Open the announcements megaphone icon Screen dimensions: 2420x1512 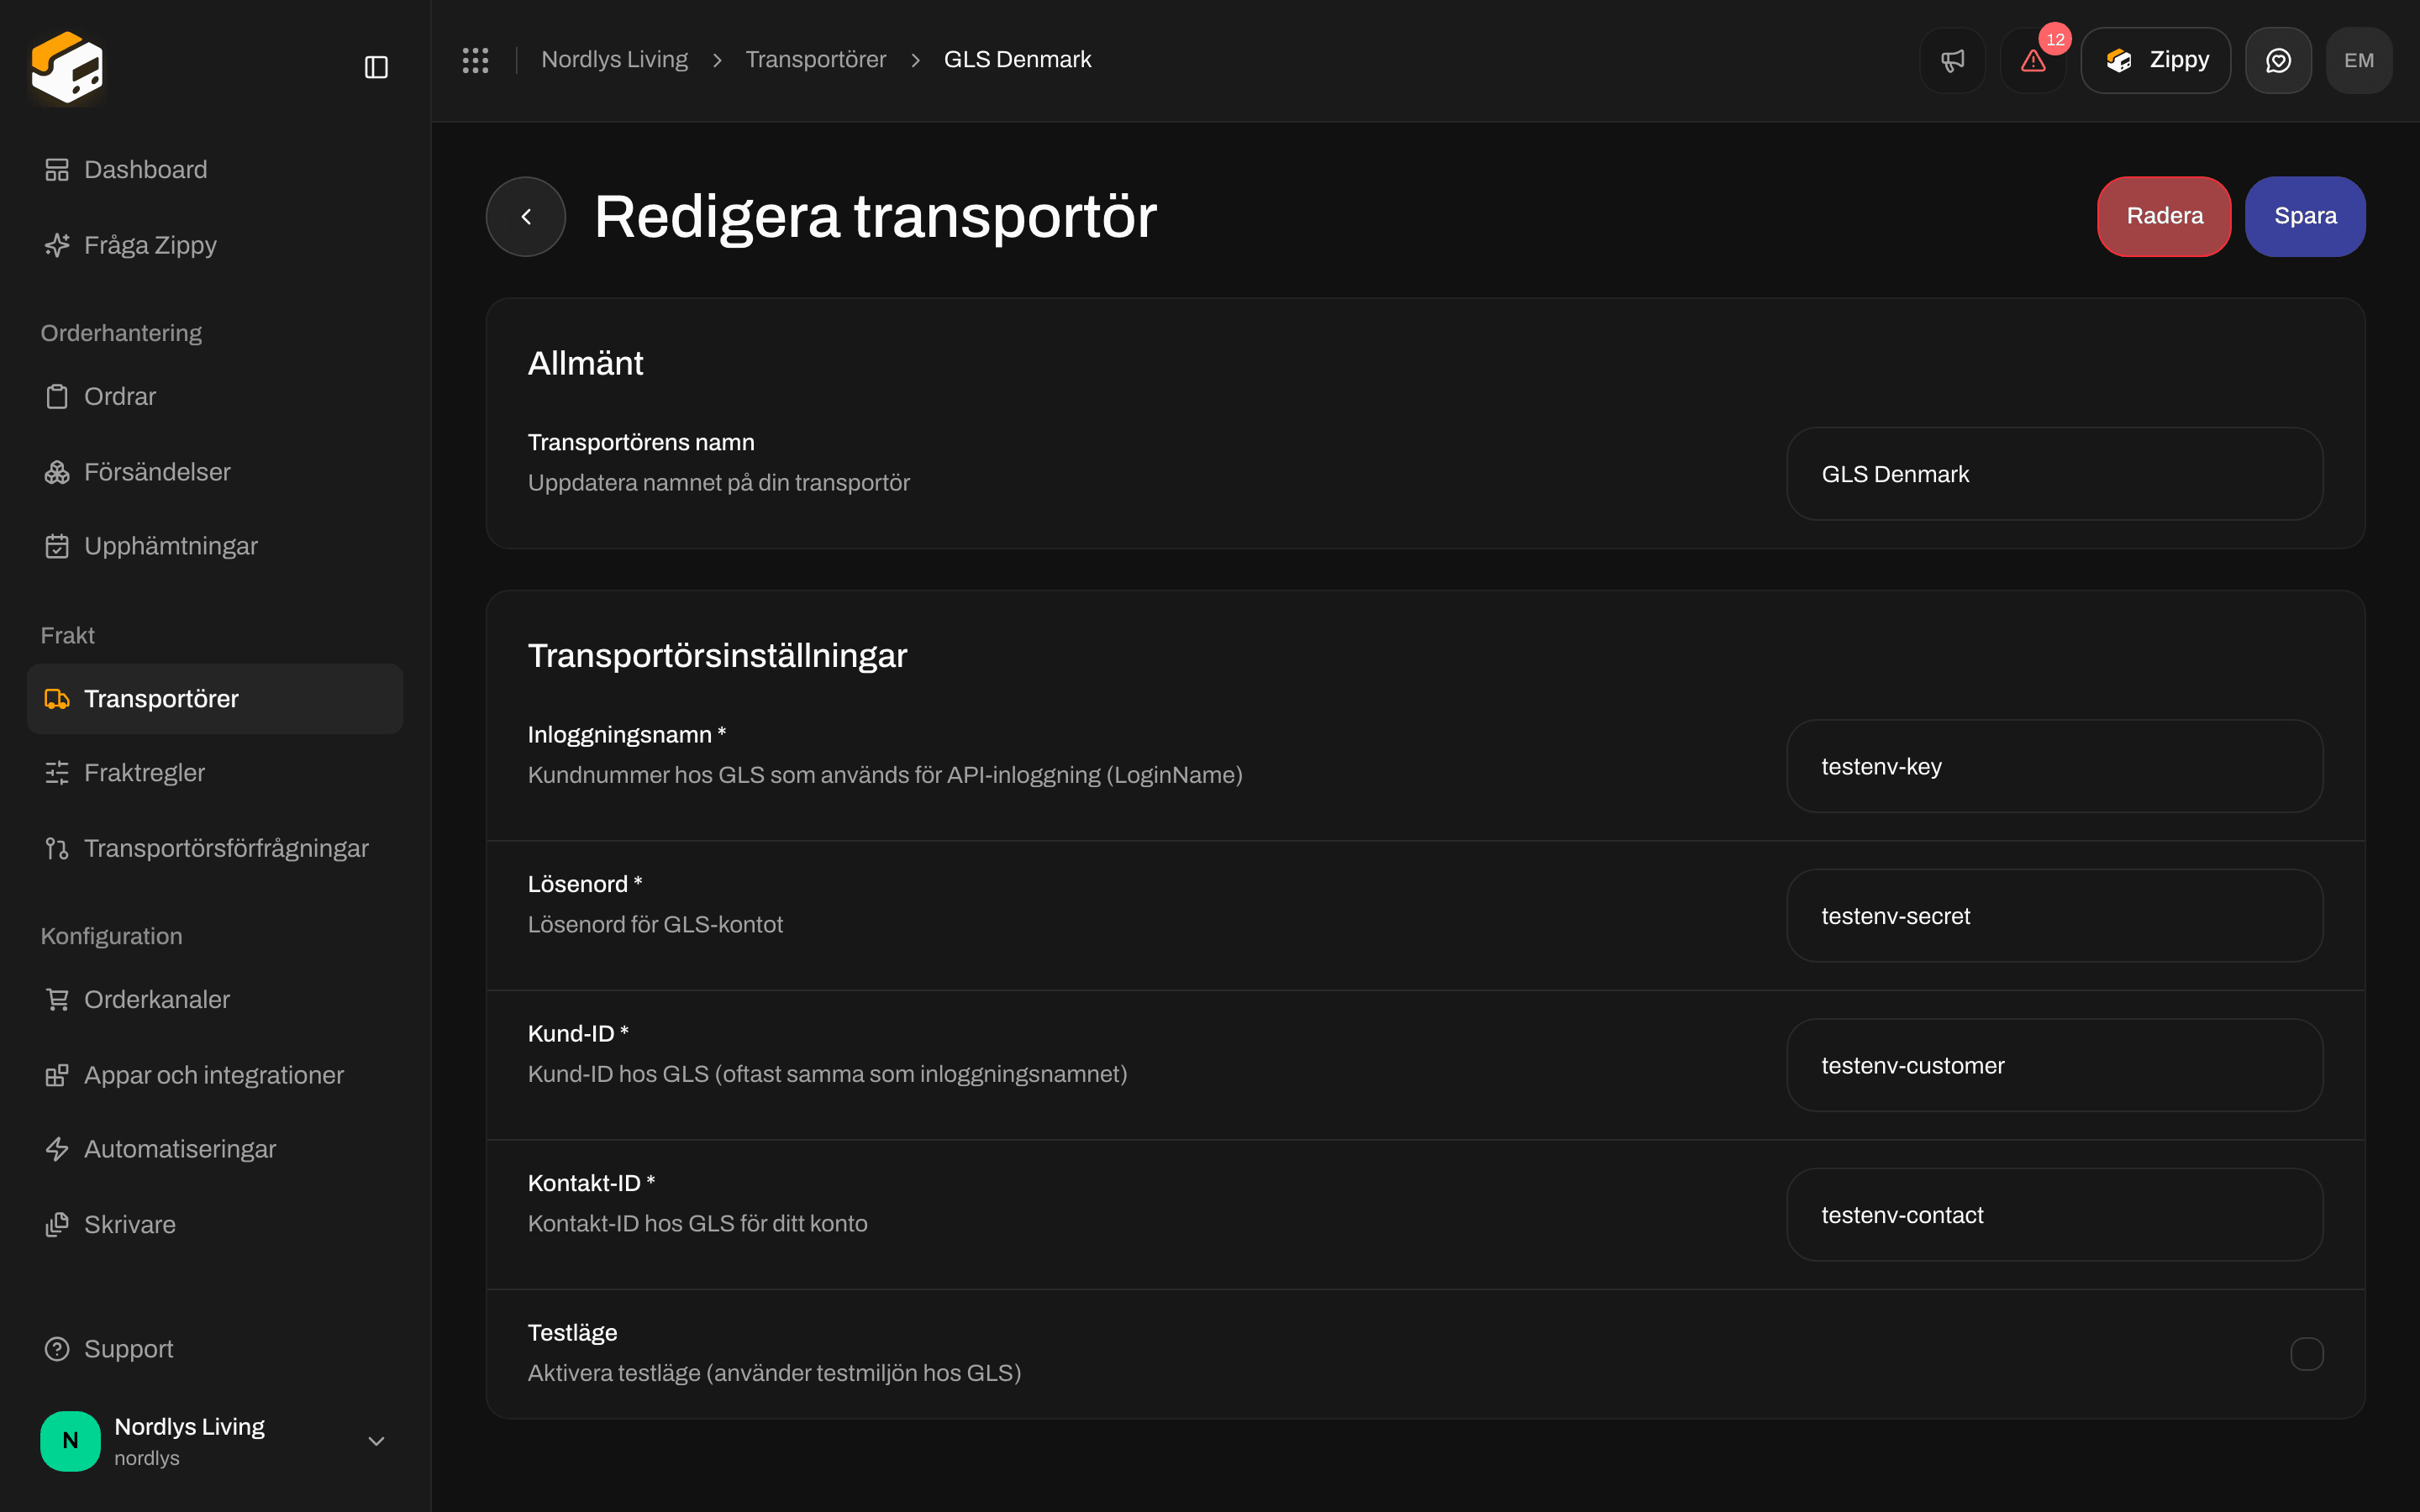pos(1952,60)
